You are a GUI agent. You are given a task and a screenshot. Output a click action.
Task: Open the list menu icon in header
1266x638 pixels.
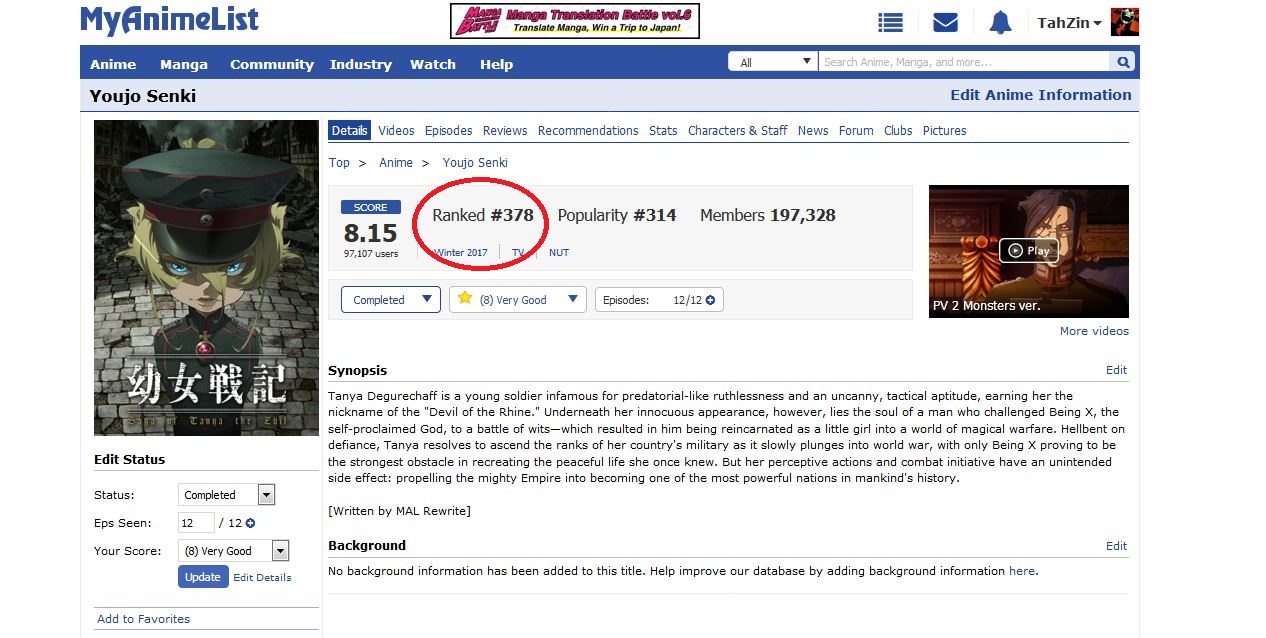(890, 22)
